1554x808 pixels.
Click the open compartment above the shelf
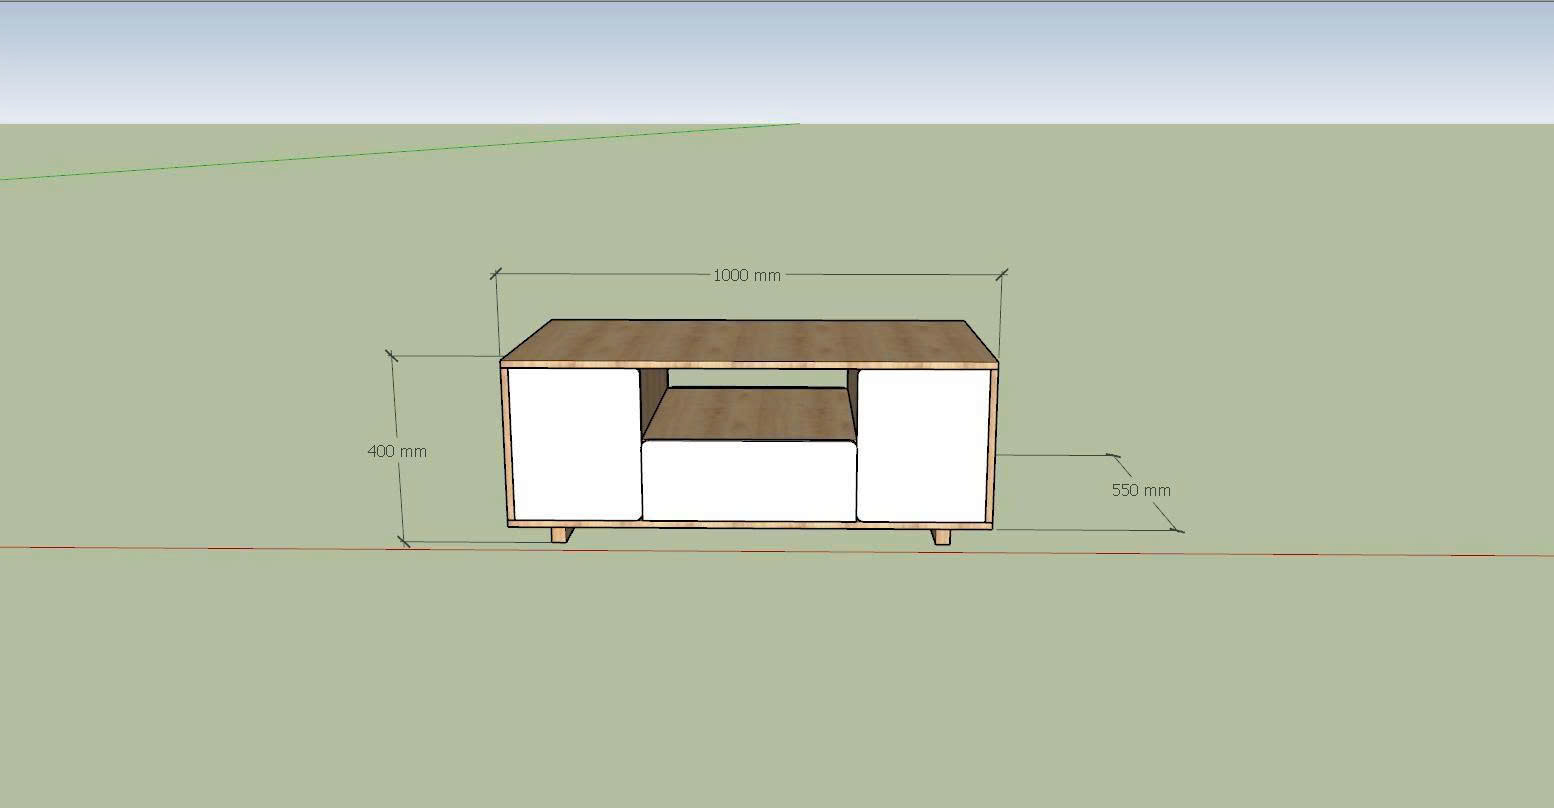[750, 378]
